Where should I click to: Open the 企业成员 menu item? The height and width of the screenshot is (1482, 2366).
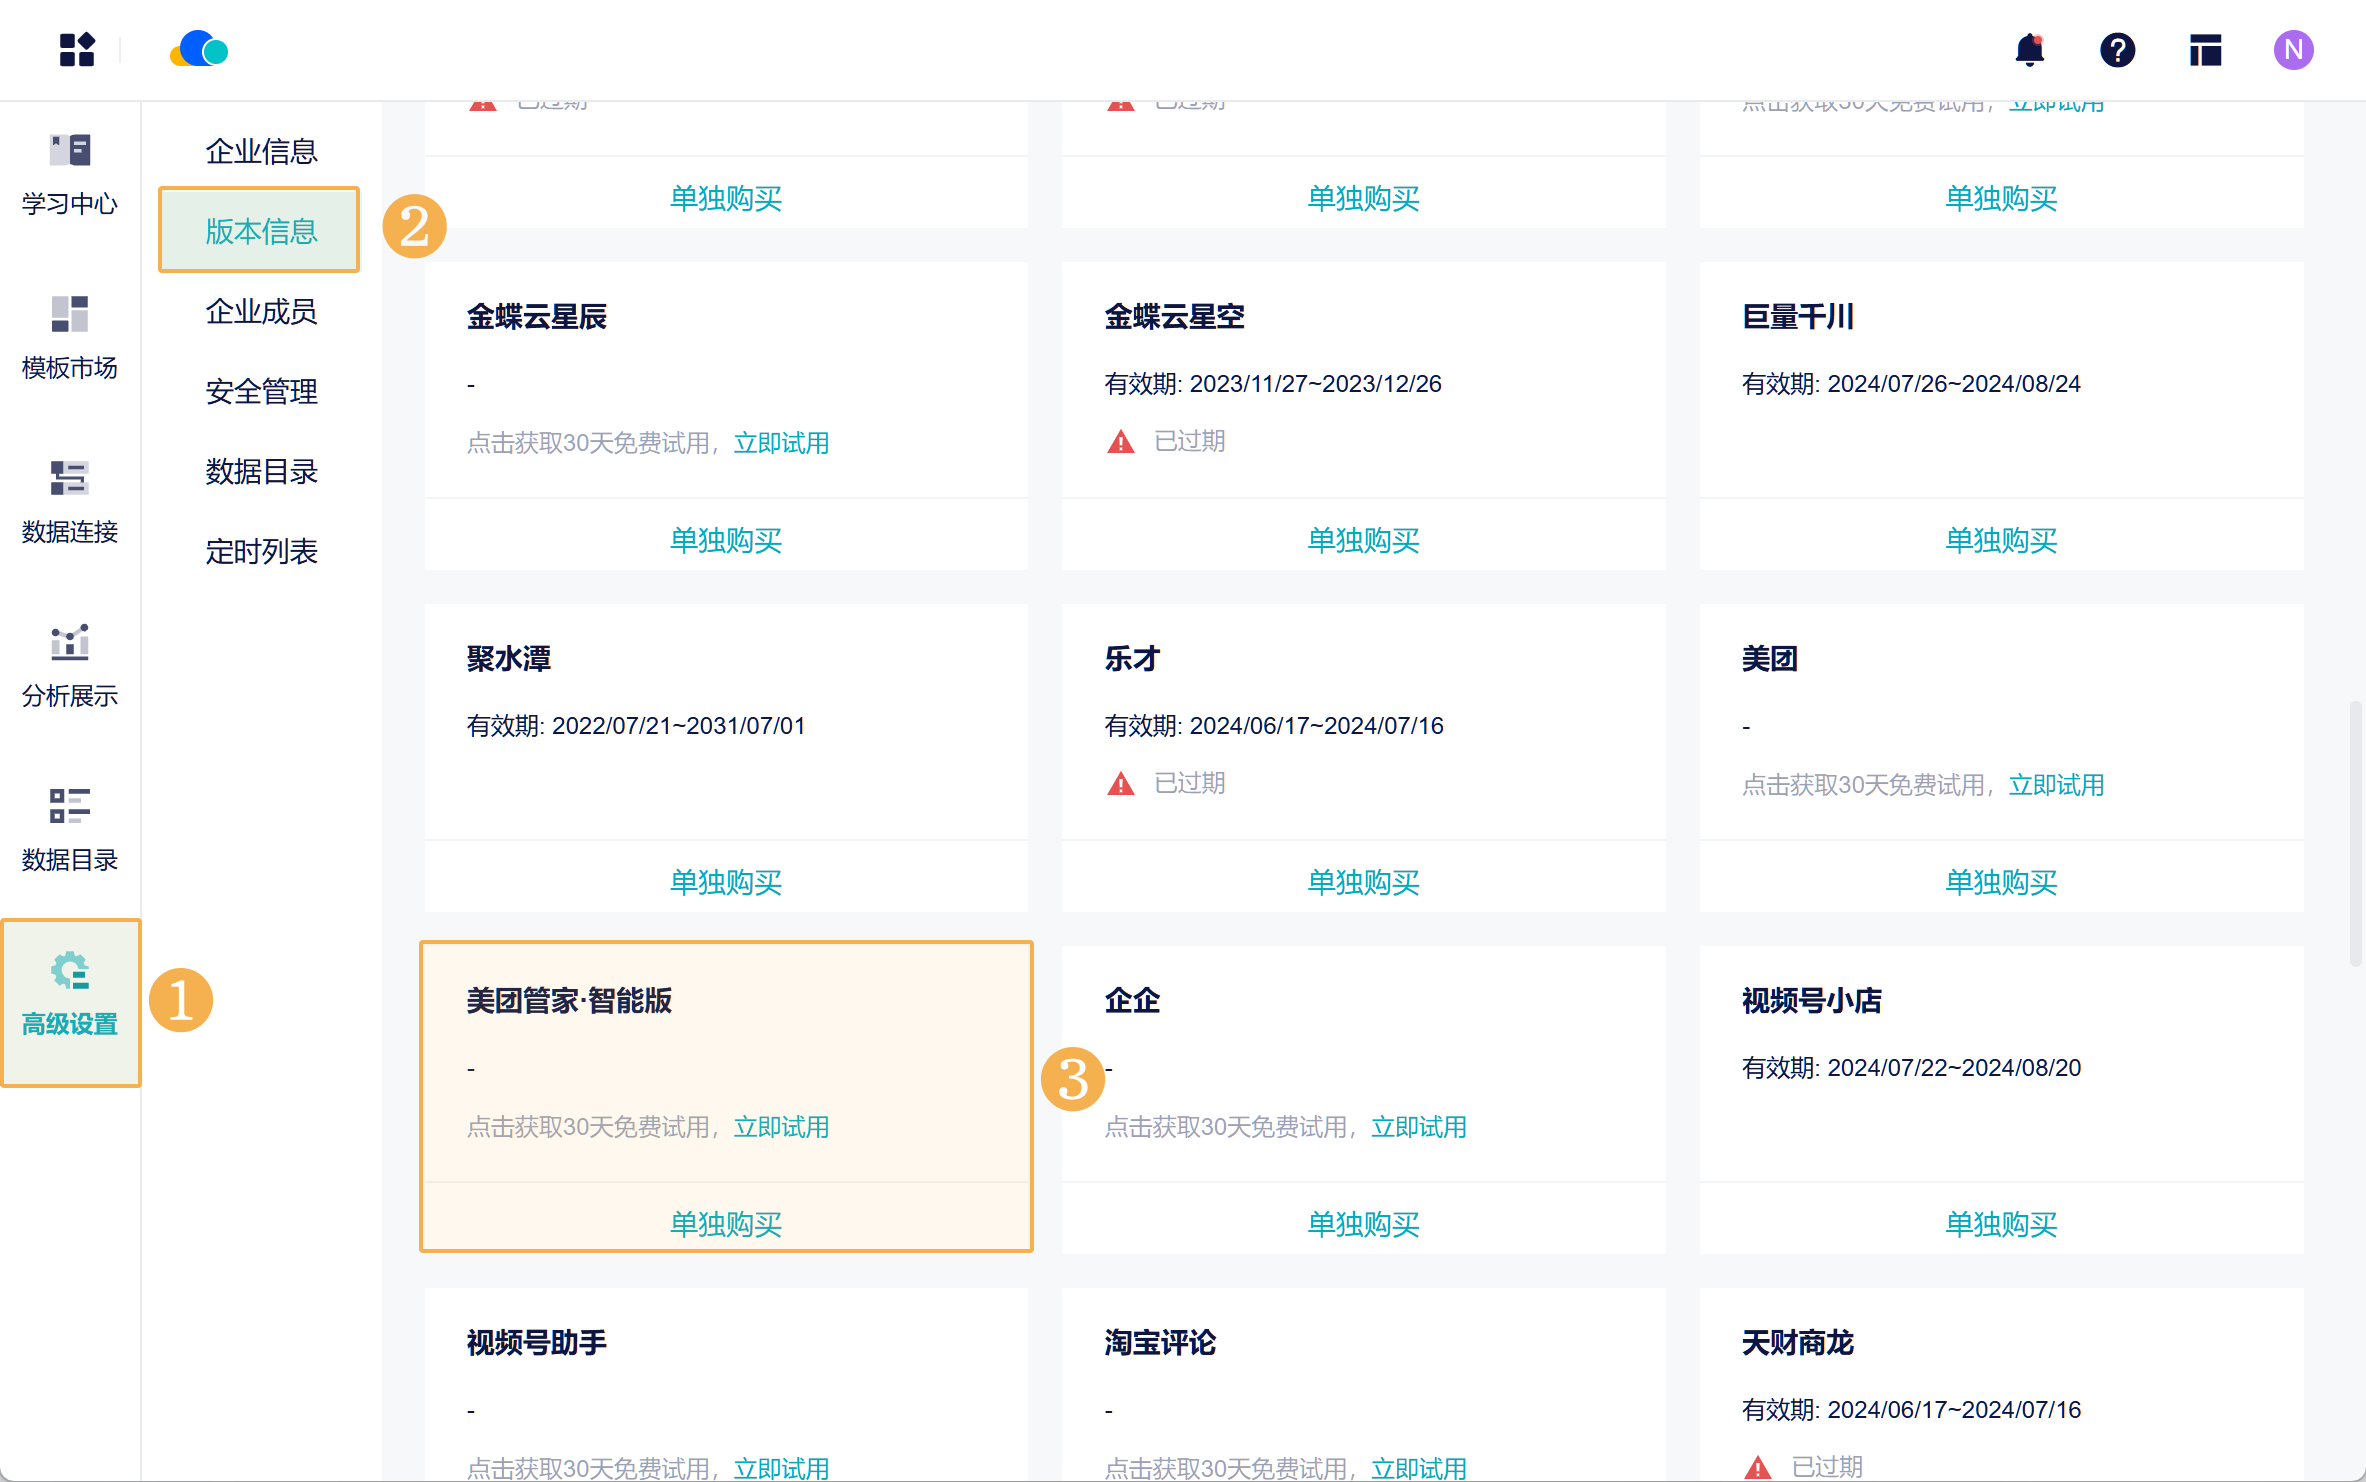261,311
